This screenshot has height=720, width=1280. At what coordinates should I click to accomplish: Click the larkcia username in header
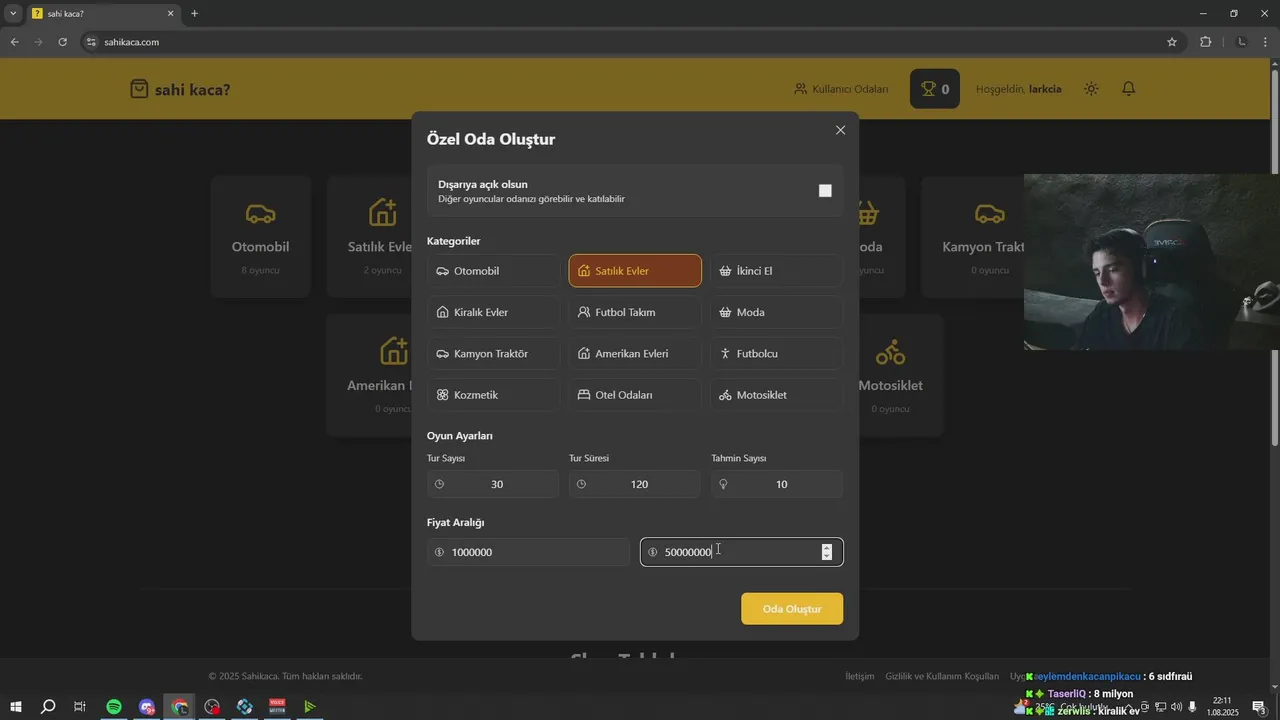(x=1045, y=89)
